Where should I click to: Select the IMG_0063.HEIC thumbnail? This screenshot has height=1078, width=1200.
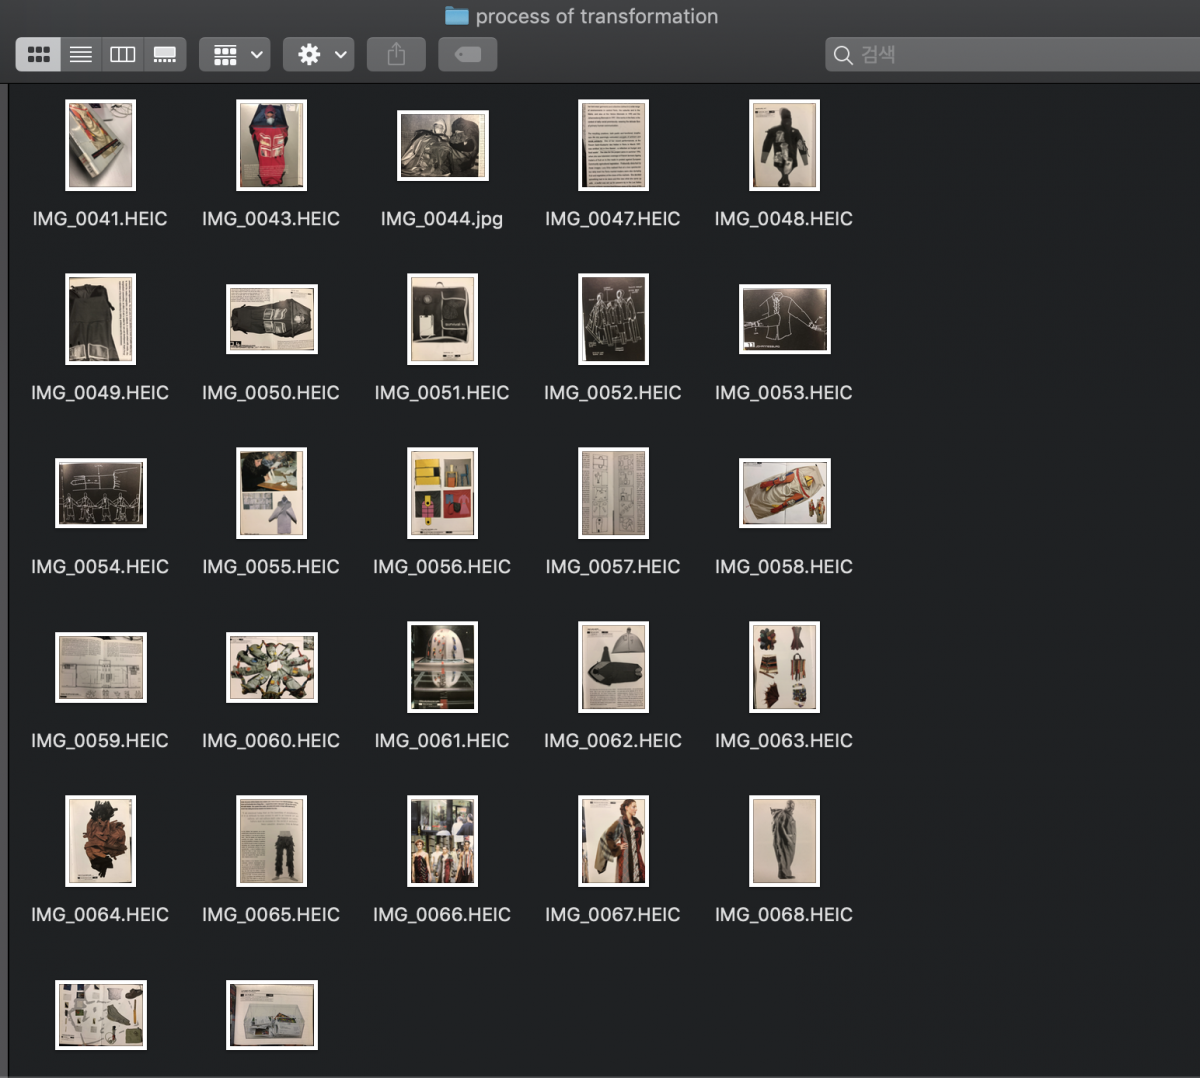point(784,667)
